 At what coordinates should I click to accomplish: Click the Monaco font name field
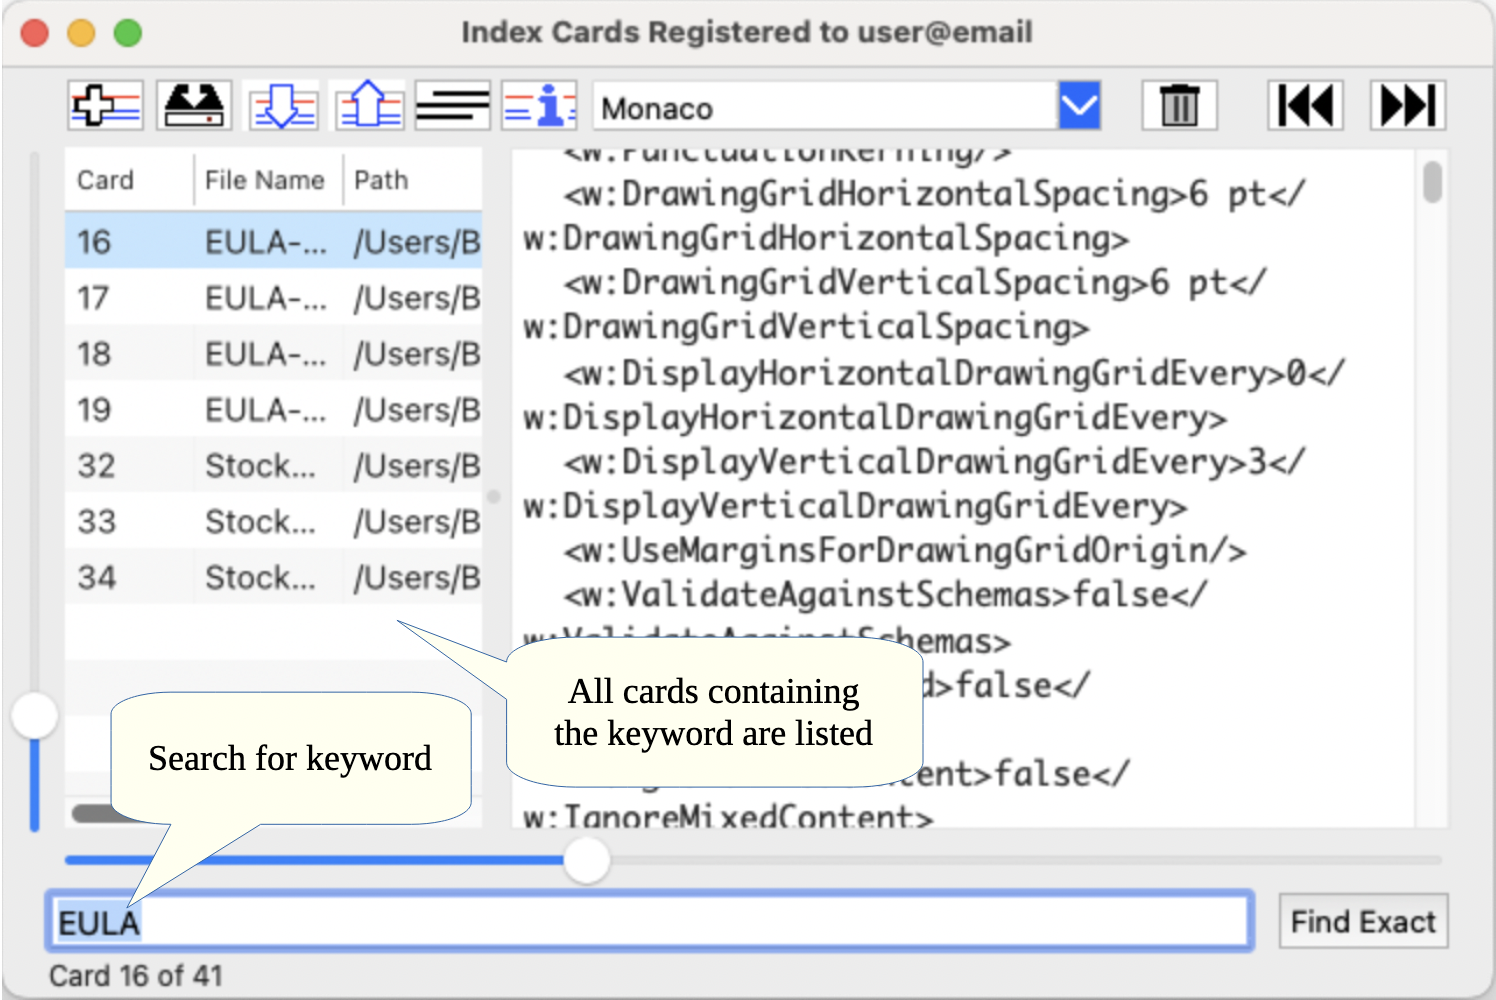coord(825,107)
